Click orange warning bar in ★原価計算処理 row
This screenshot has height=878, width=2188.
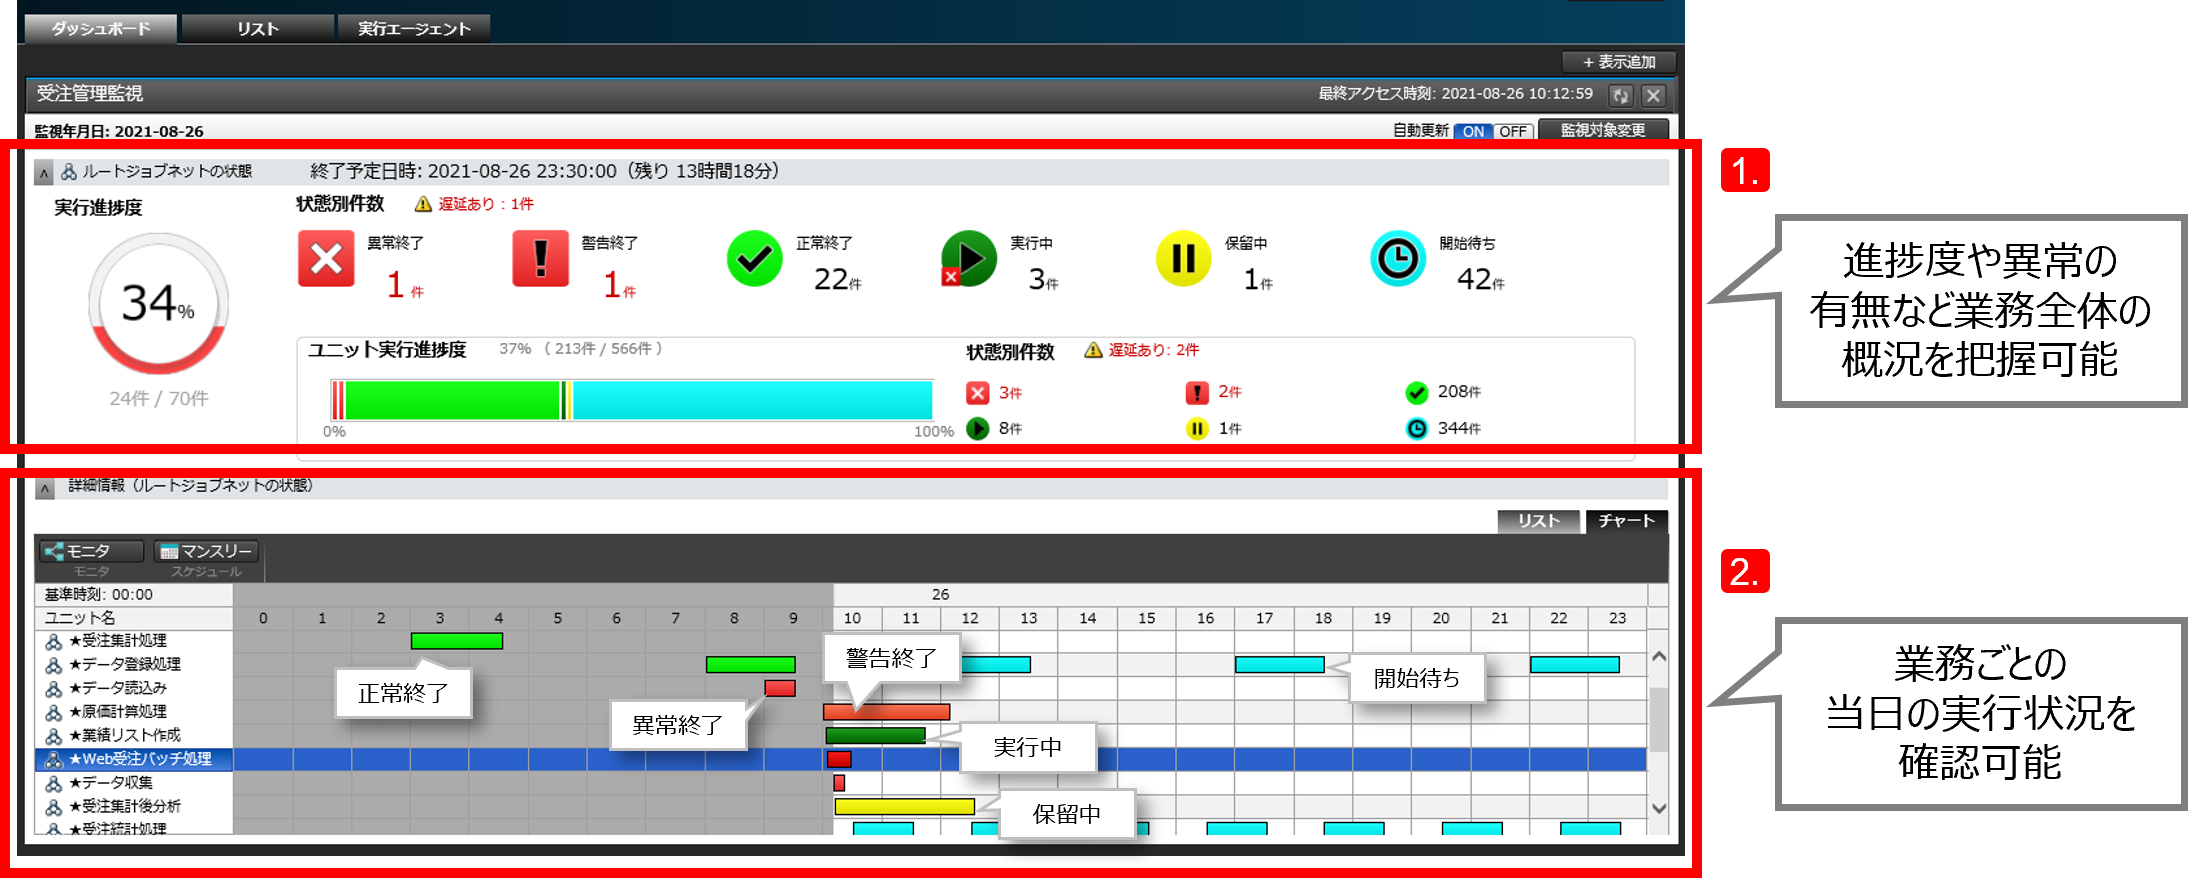886,712
